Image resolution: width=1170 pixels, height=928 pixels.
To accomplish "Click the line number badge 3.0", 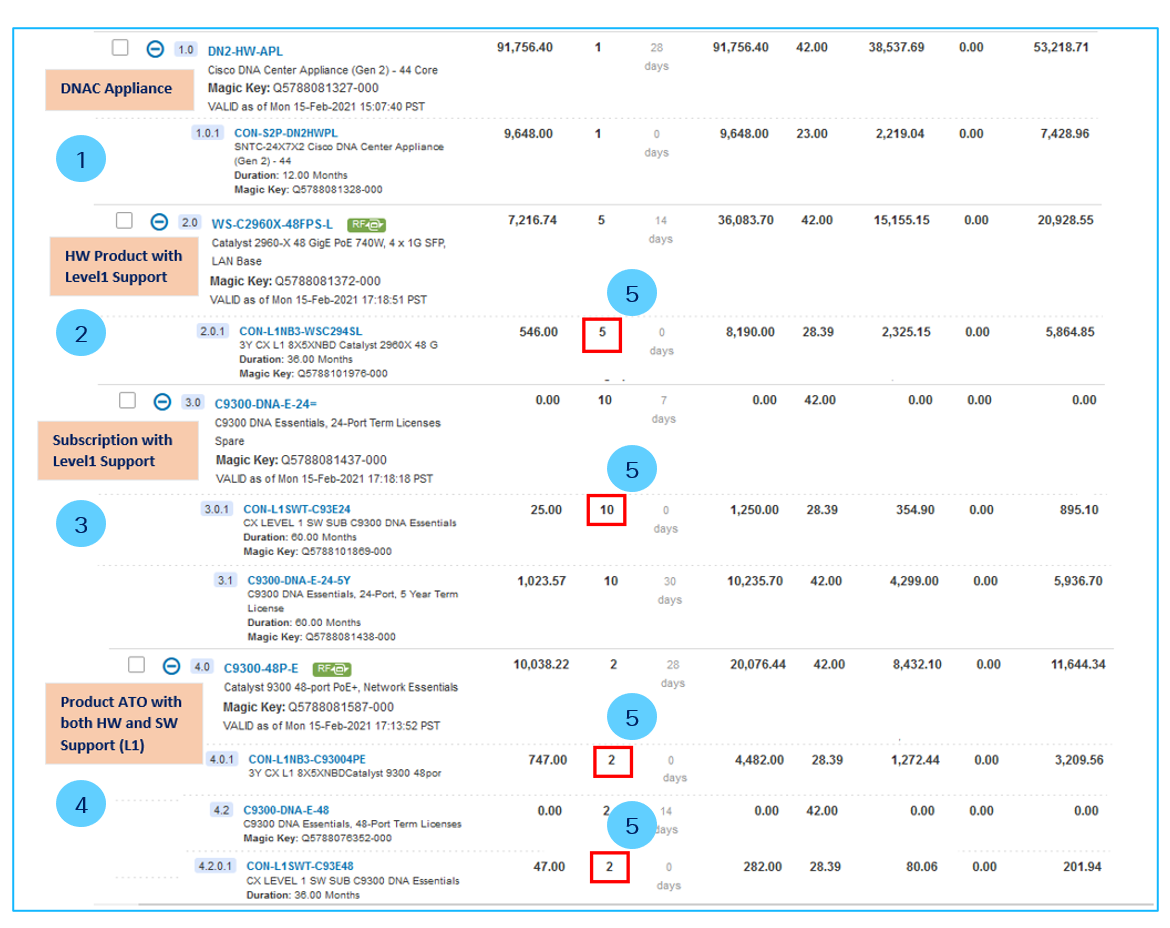I will 193,403.
